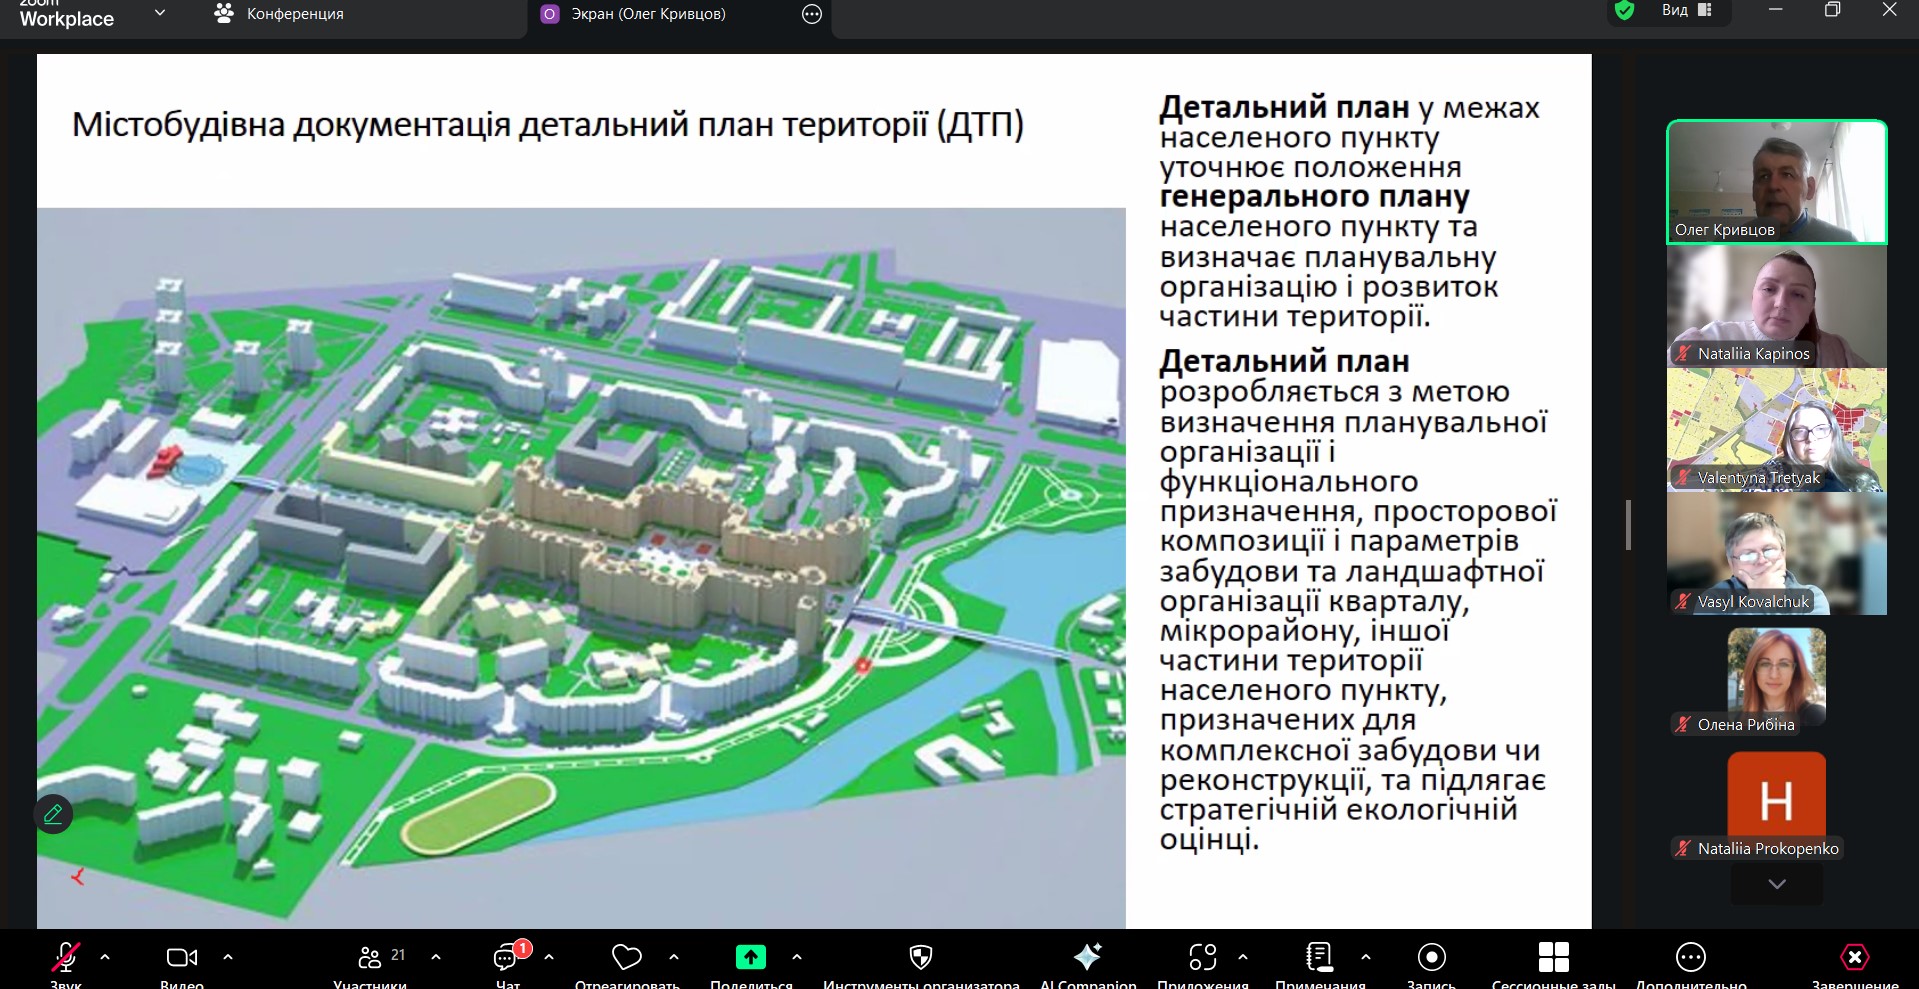Expand video options arrow beside Видео
This screenshot has height=989, width=1919.
click(x=228, y=957)
